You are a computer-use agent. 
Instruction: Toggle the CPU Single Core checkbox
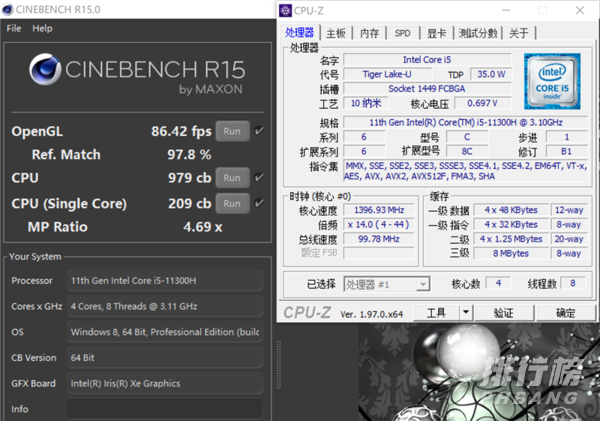coord(260,203)
